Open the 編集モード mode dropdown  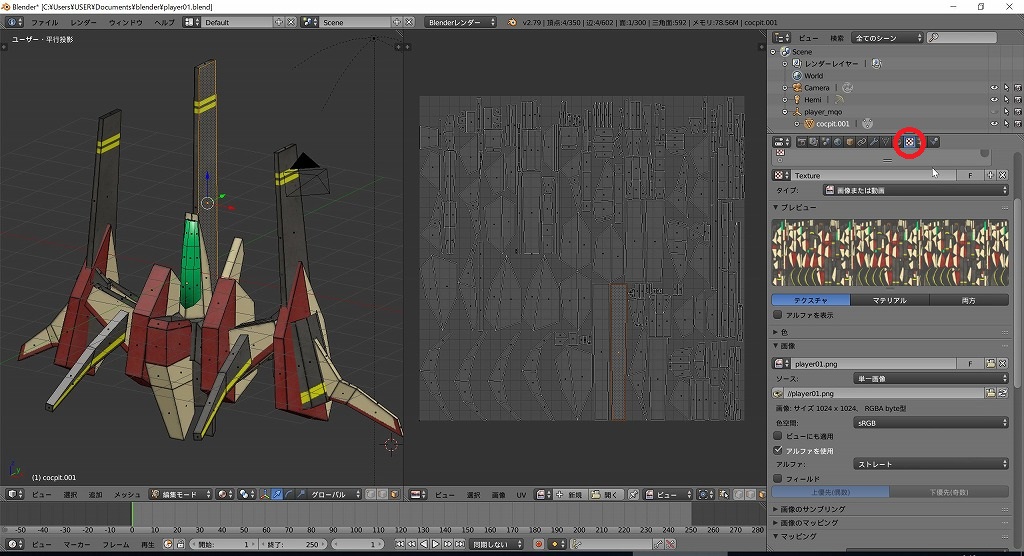180,494
